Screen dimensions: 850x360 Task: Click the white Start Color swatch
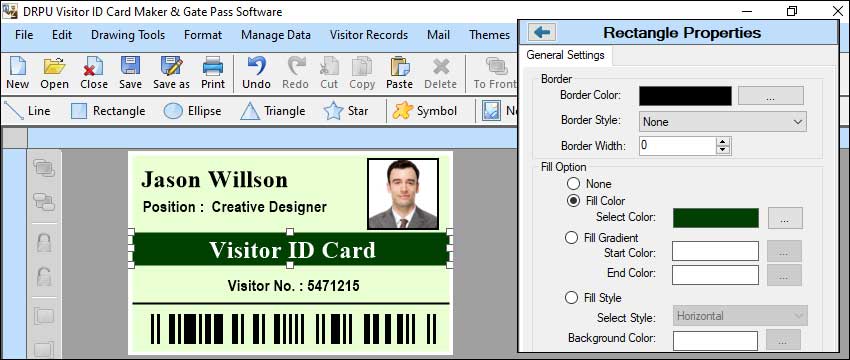click(x=715, y=252)
